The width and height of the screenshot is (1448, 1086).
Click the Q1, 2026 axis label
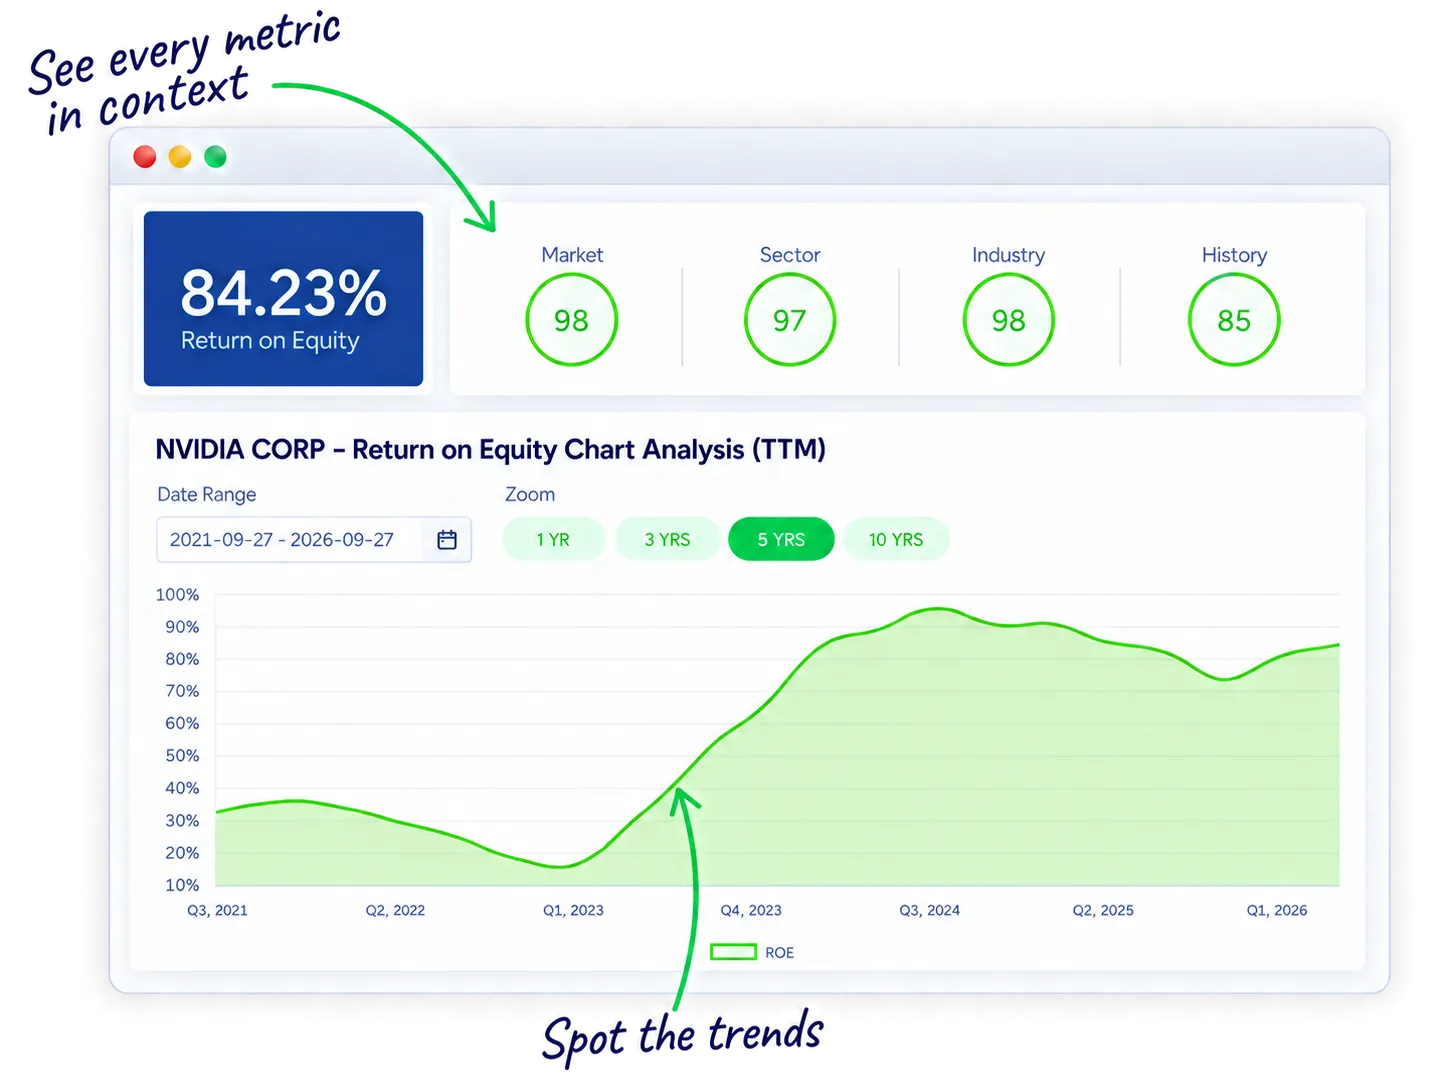(x=1277, y=910)
